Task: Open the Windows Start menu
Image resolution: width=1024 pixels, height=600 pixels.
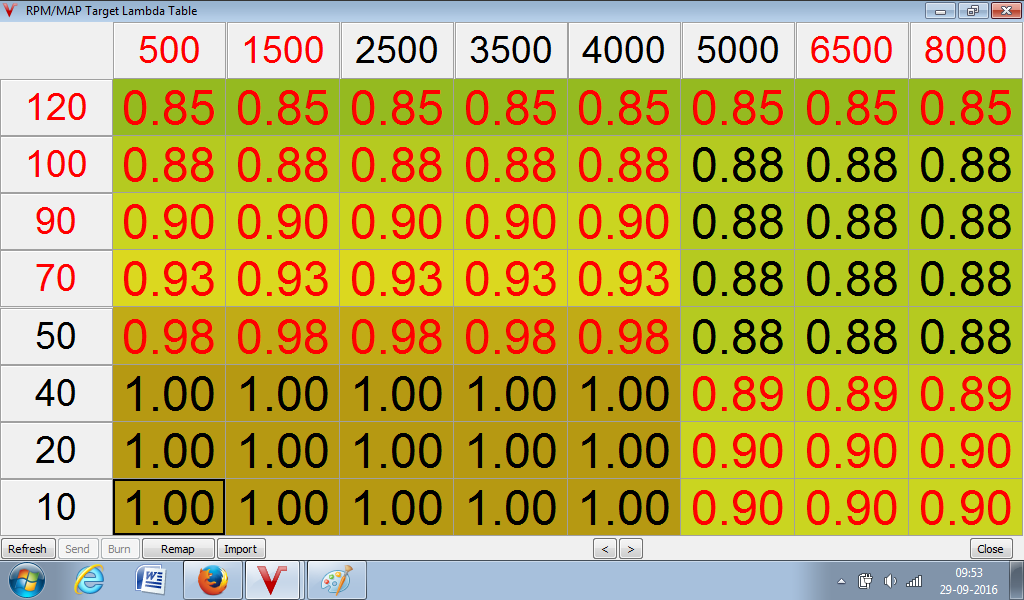Action: (26, 580)
